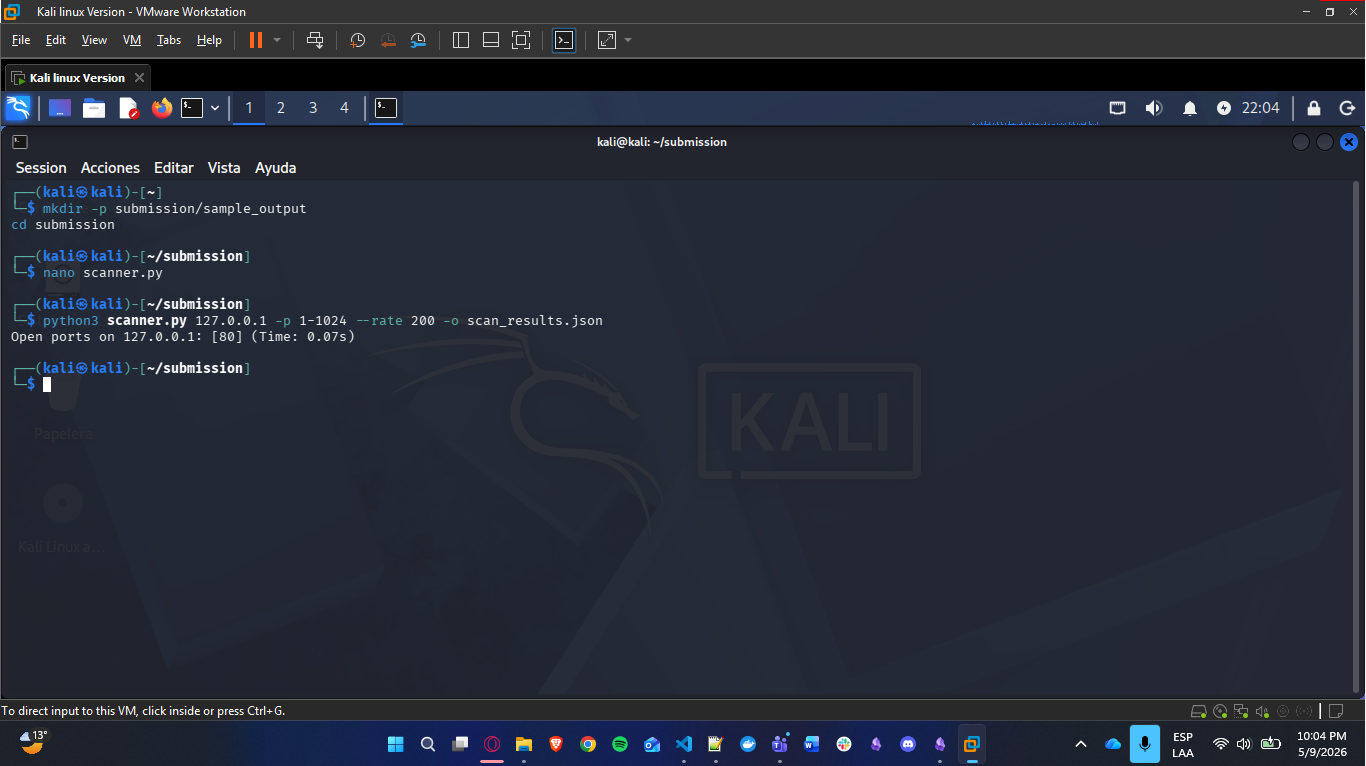
Task: Show hidden system tray icons chevron
Action: tap(1081, 744)
